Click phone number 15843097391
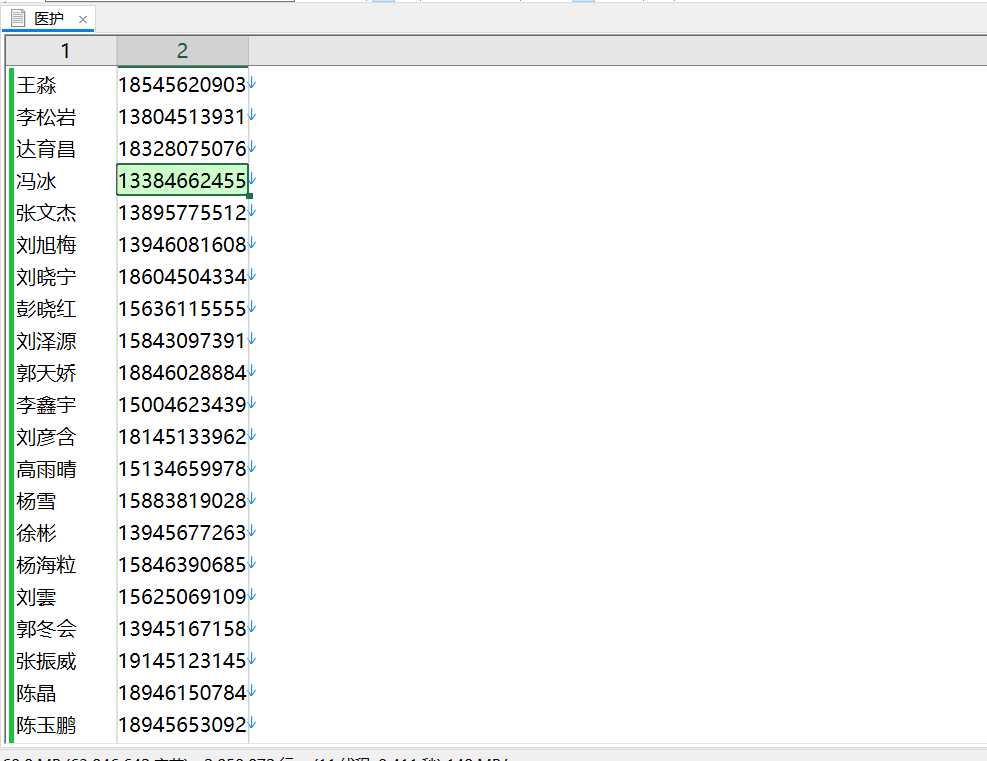The image size is (987, 761). click(182, 341)
